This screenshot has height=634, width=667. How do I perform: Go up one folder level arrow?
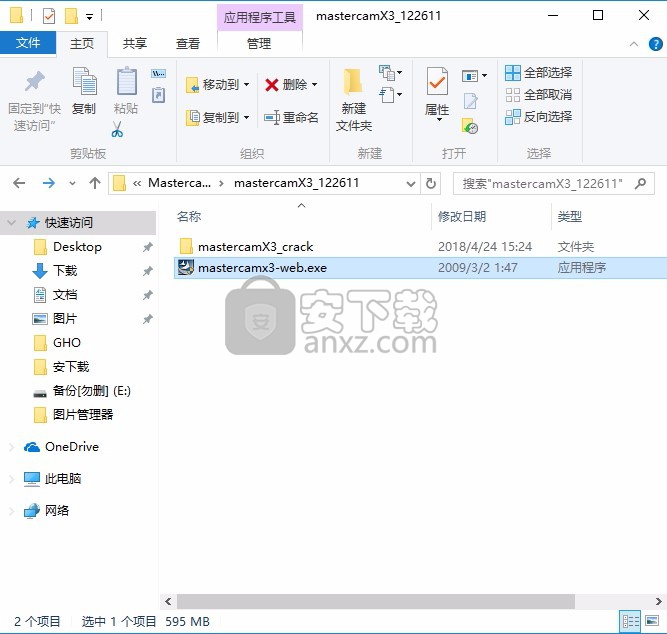(95, 183)
